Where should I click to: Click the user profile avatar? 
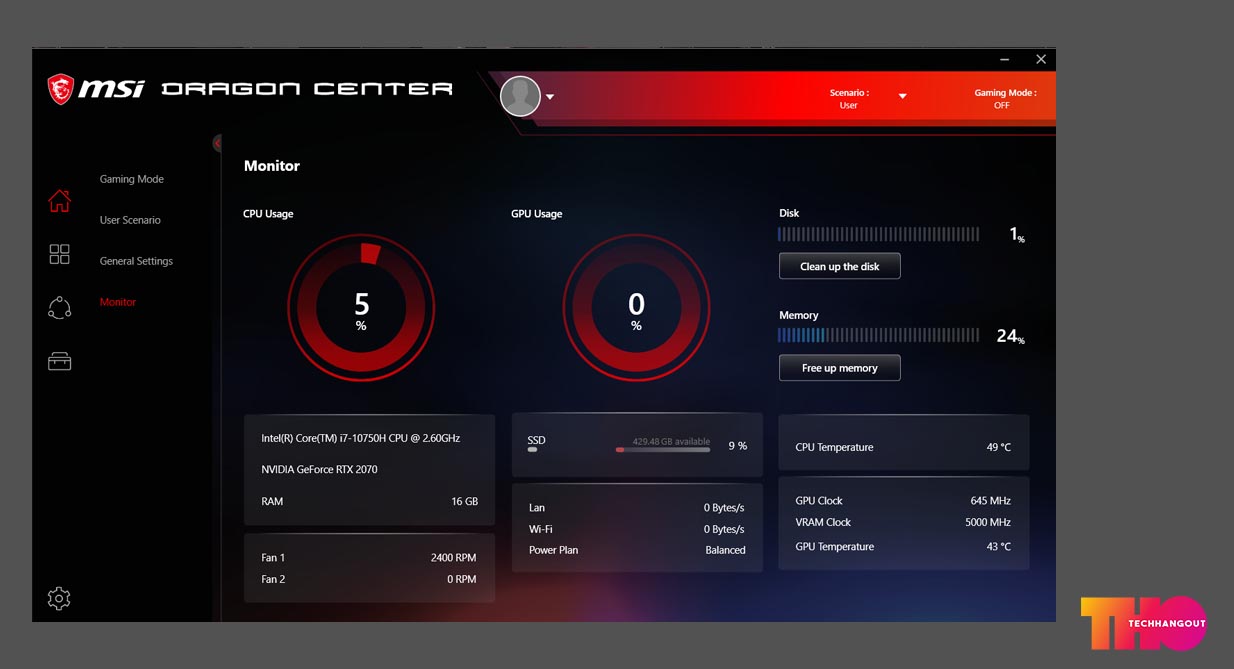(x=520, y=96)
